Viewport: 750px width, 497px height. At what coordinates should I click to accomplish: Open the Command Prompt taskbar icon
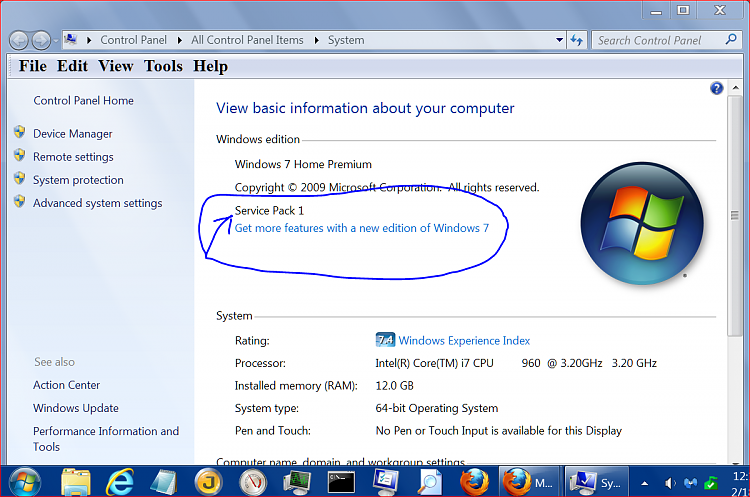coord(341,482)
